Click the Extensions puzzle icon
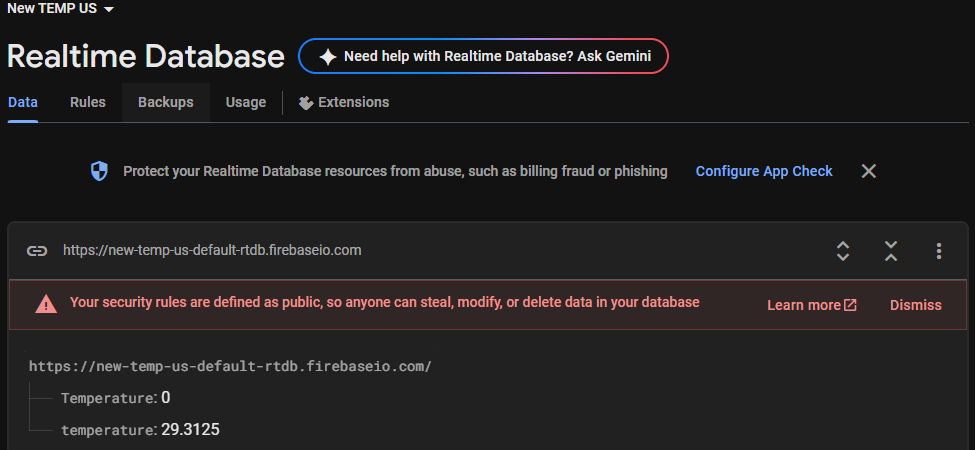 (306, 103)
